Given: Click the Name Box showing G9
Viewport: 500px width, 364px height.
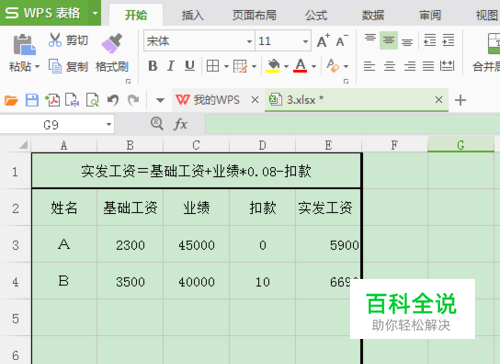Looking at the screenshot, I should click(x=51, y=125).
